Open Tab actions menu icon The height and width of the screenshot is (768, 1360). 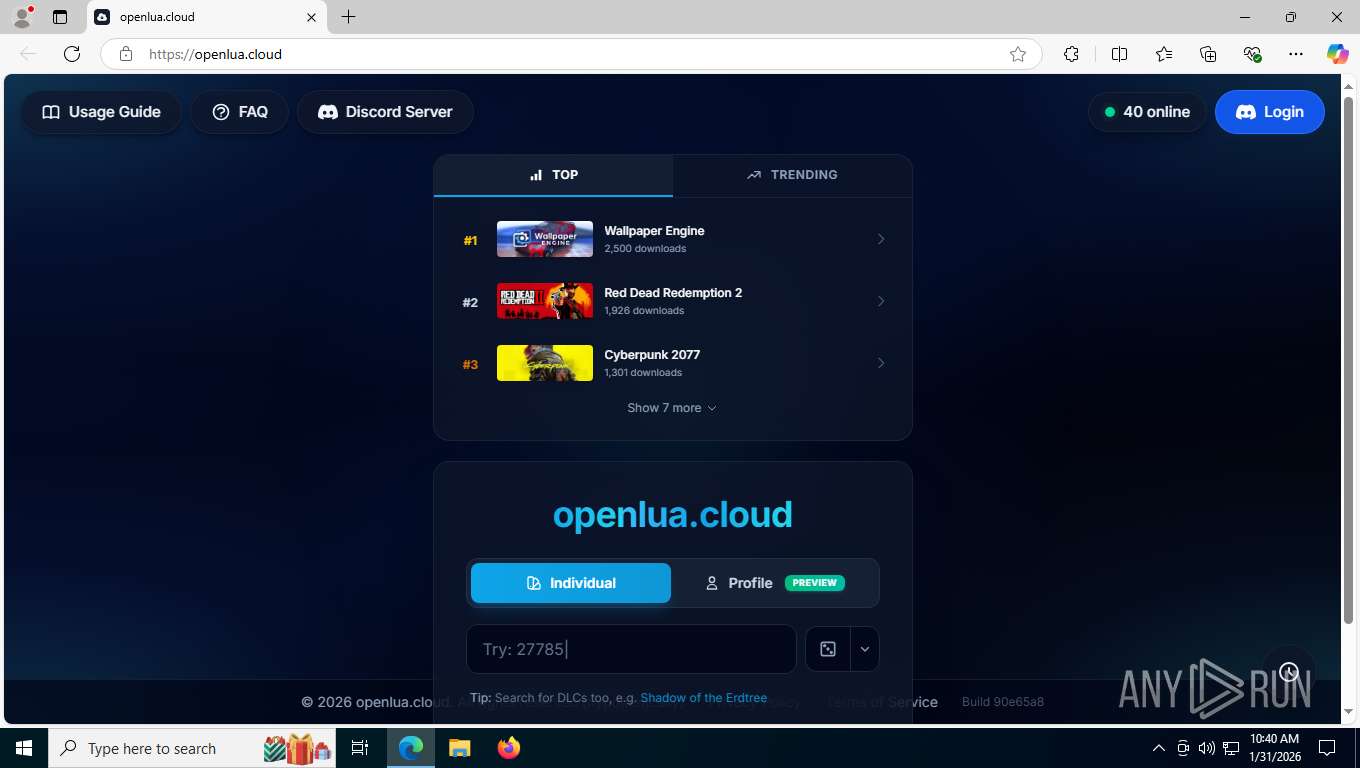click(60, 17)
